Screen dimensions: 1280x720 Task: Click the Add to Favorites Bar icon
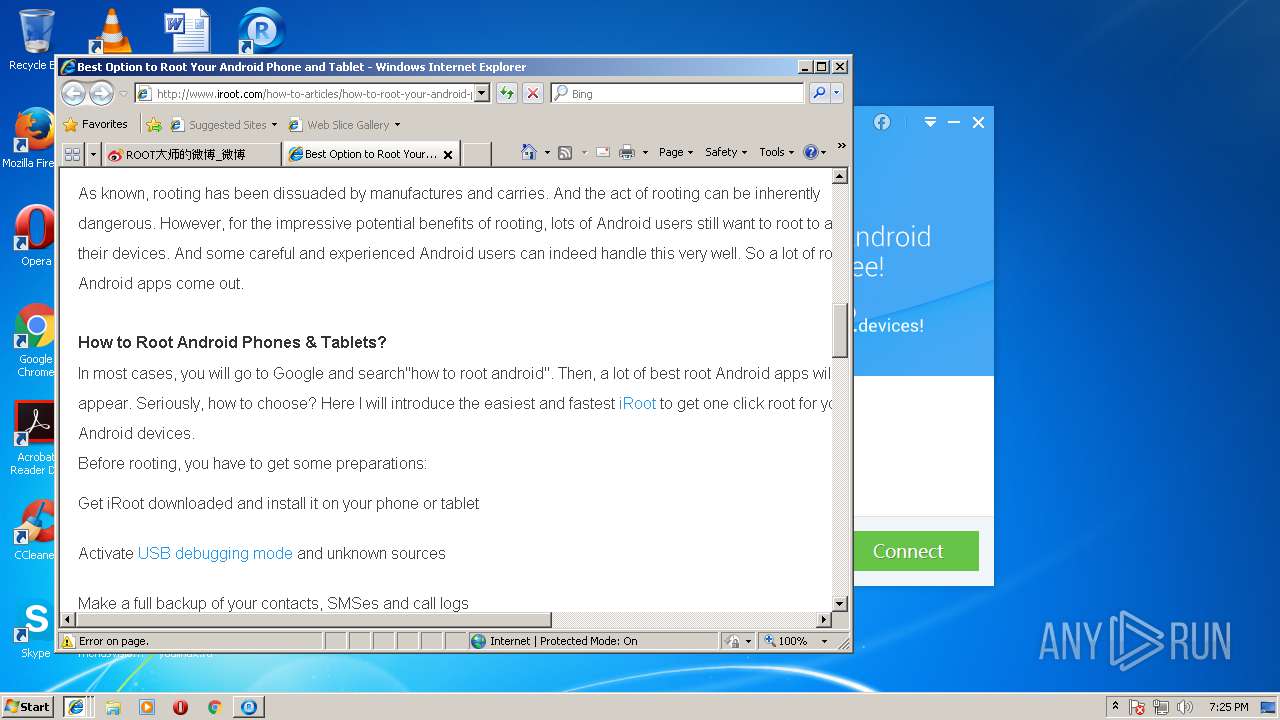click(x=154, y=125)
